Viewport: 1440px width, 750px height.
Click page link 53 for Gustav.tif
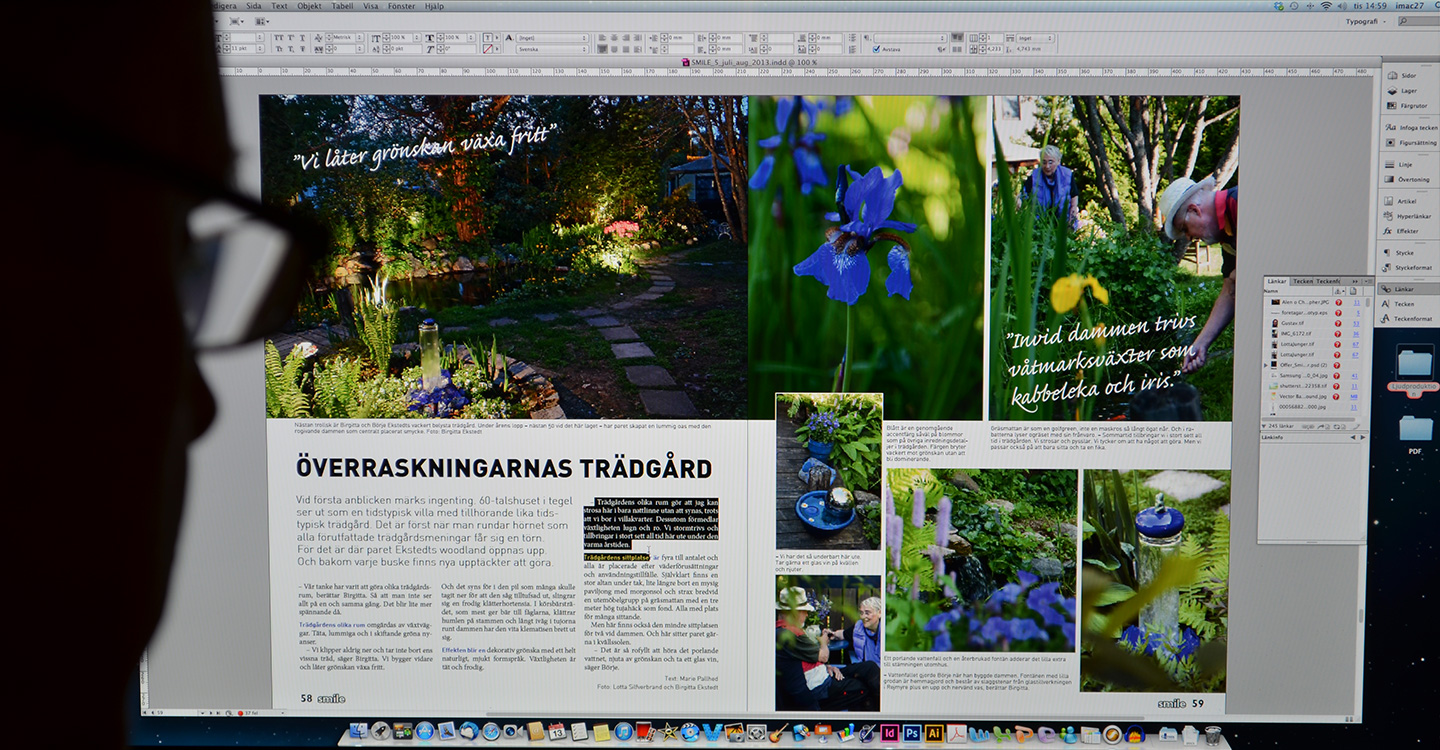[1356, 324]
